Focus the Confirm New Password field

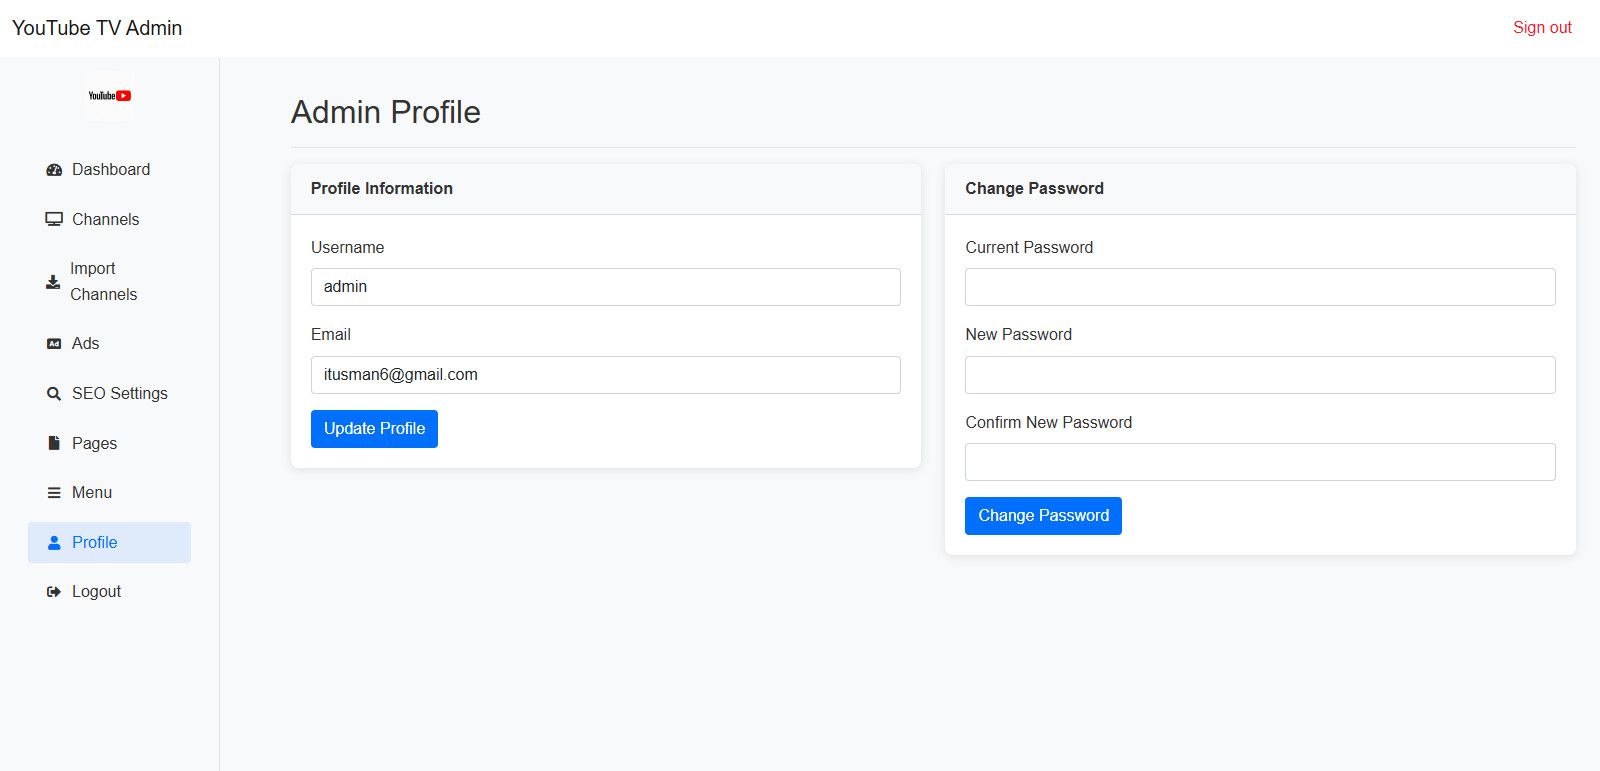pos(1259,462)
